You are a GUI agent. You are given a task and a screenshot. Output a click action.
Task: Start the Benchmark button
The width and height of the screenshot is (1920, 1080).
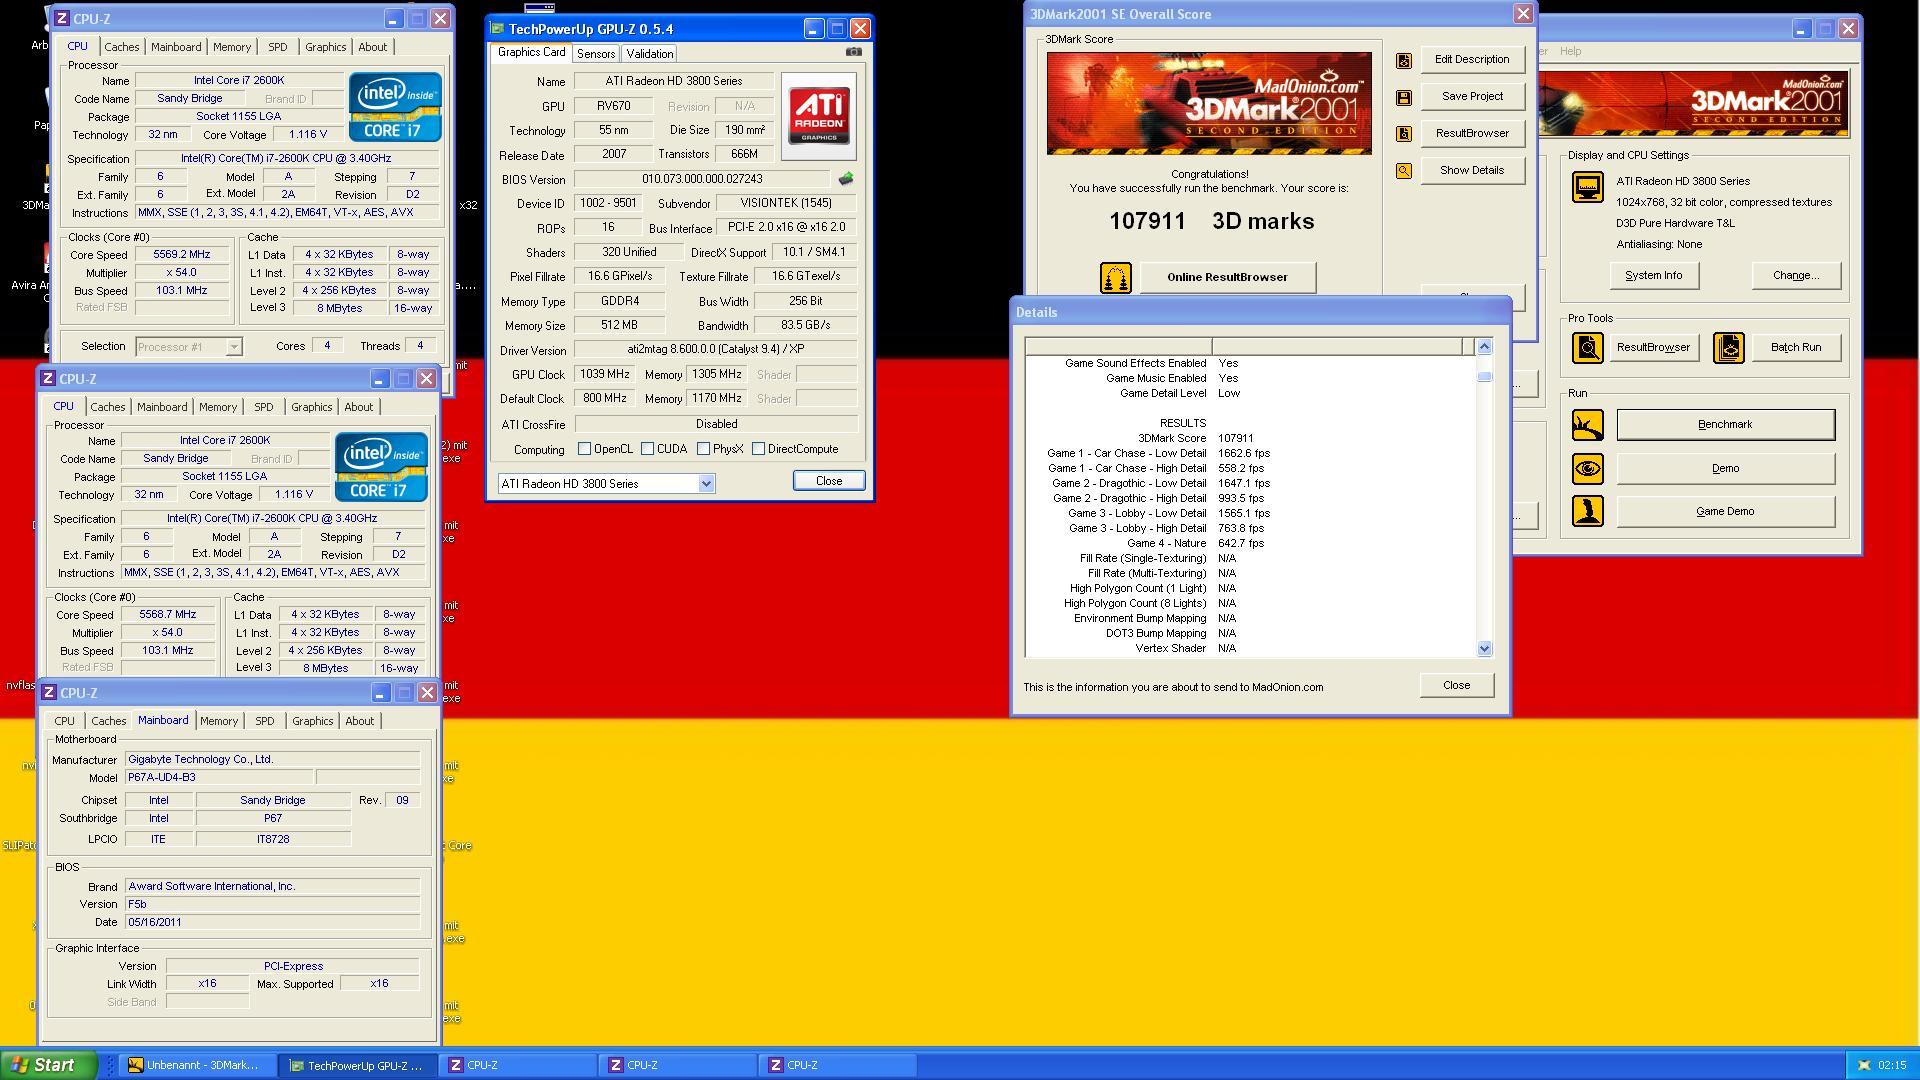pyautogui.click(x=1725, y=425)
